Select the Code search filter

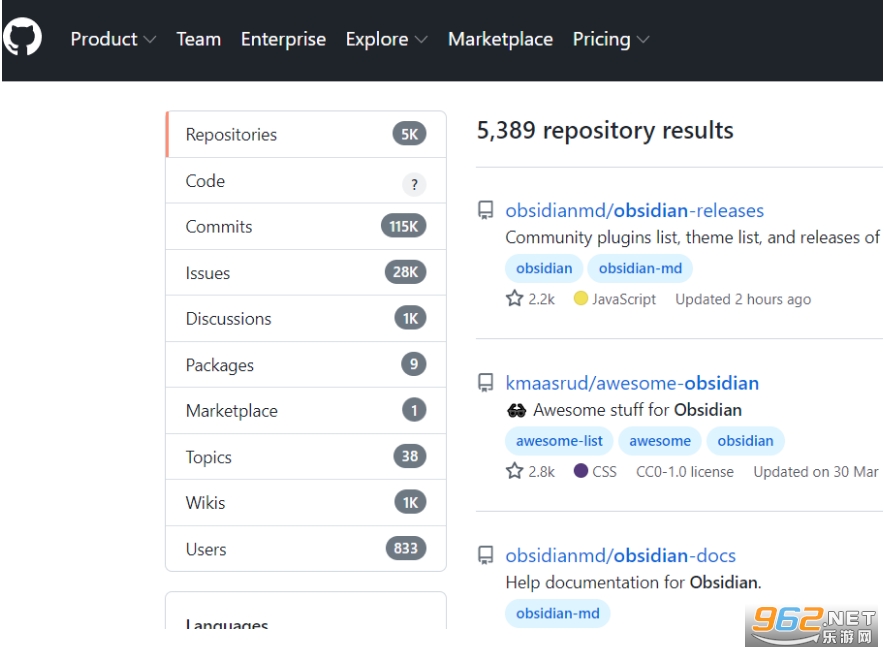(306, 180)
